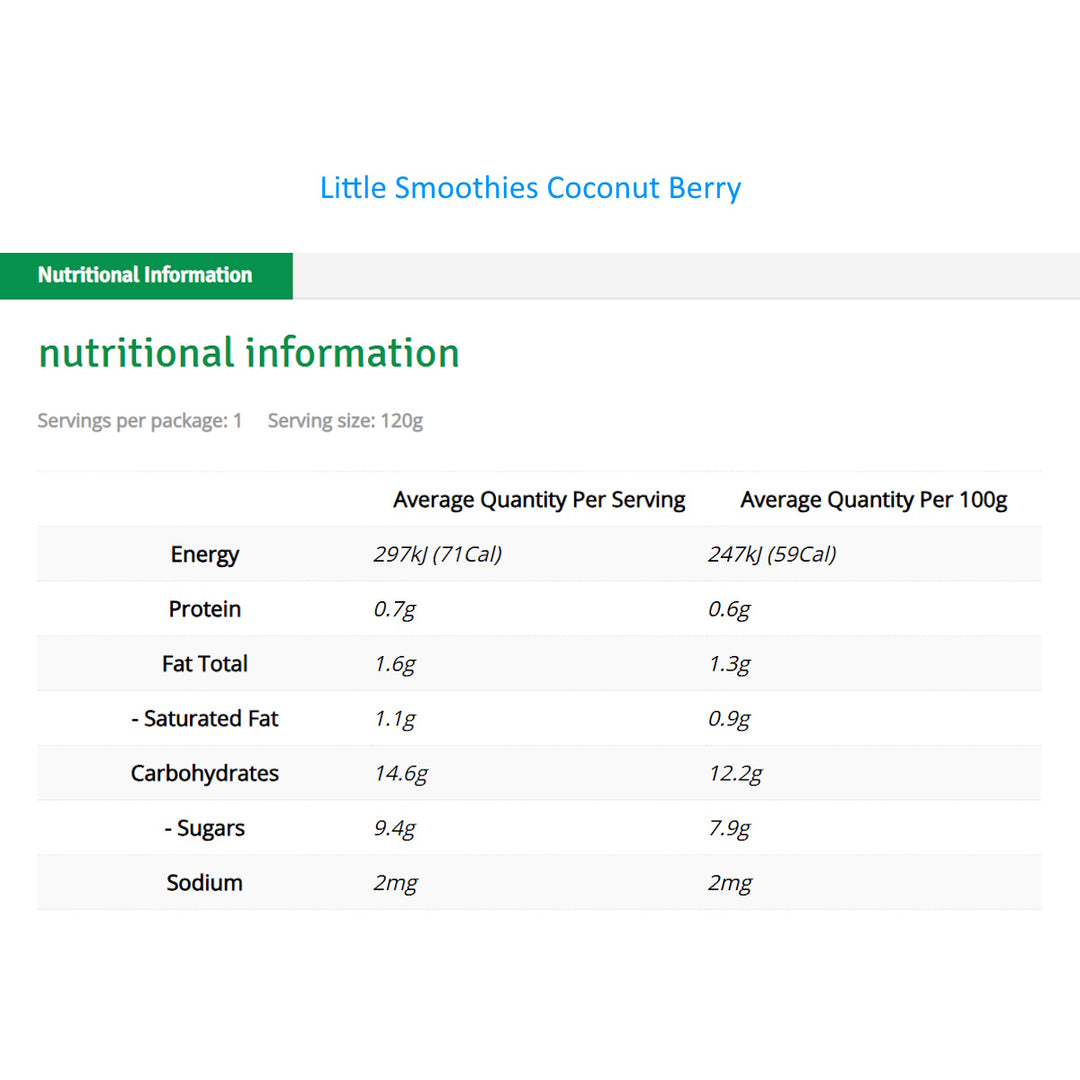Select the Energy row label
Screen dimensions: 1080x1080
204,554
